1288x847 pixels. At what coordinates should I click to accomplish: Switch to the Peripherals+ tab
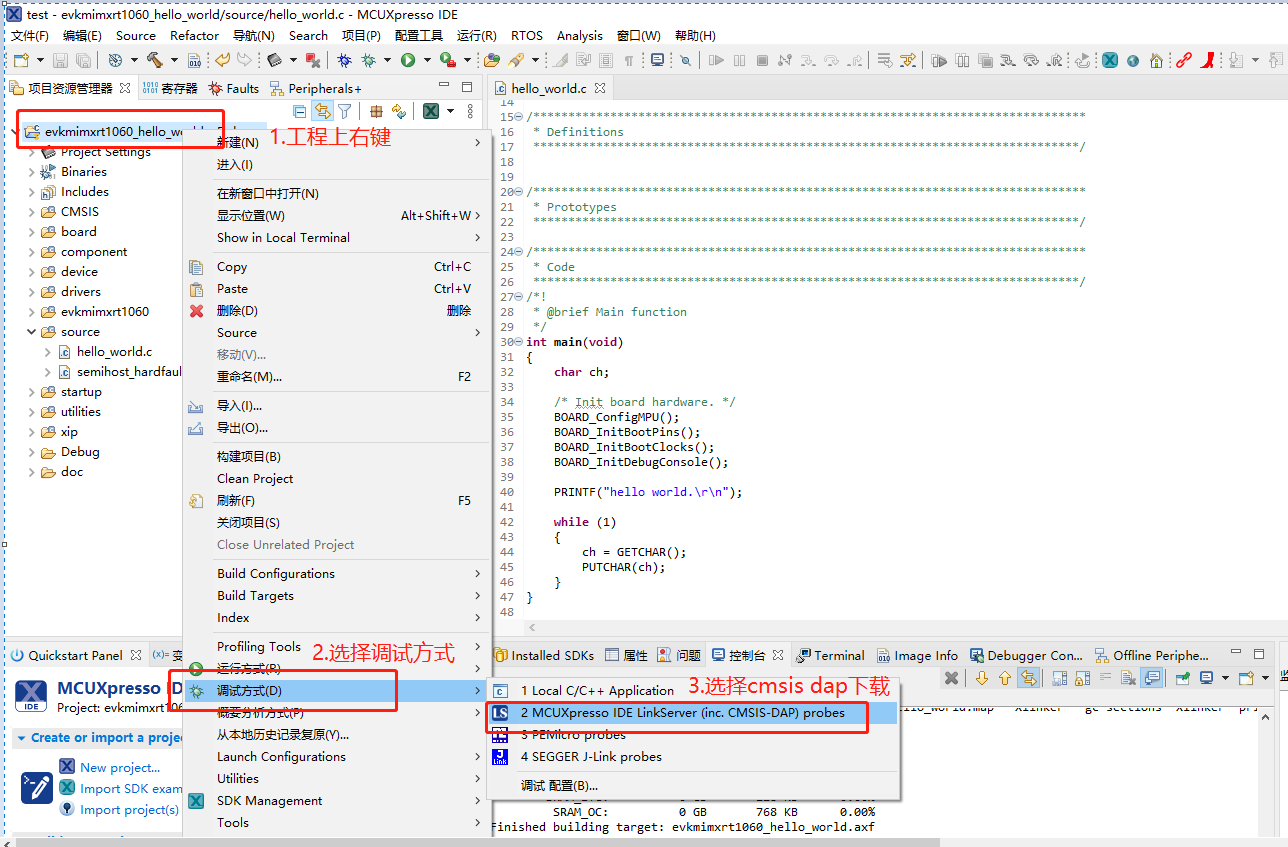(x=315, y=88)
